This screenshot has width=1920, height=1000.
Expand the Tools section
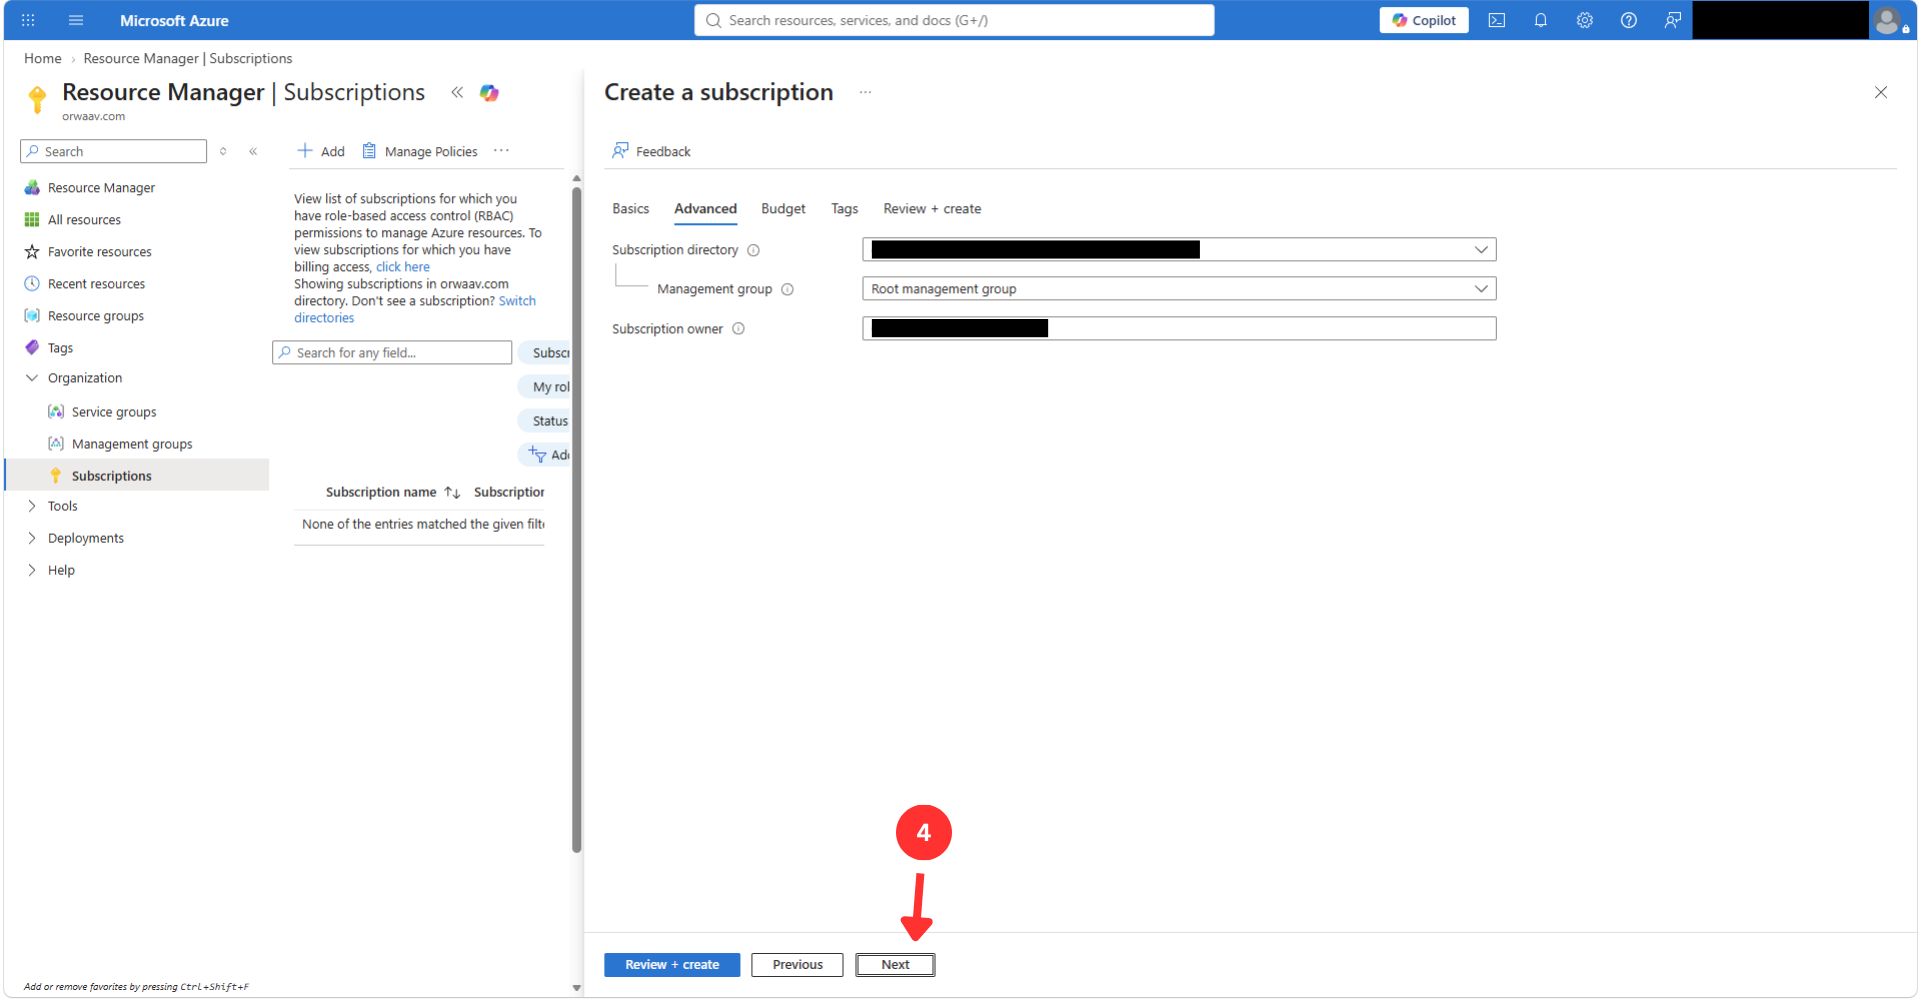(32, 506)
